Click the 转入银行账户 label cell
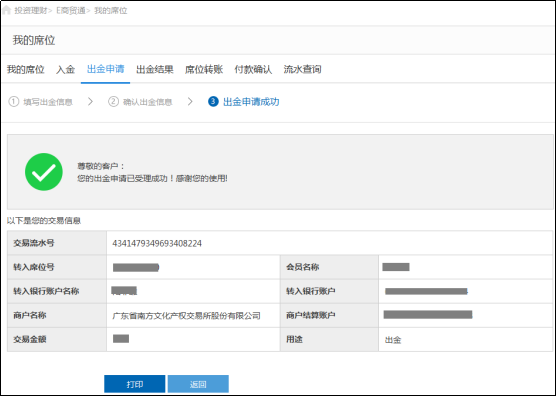 tap(329, 291)
